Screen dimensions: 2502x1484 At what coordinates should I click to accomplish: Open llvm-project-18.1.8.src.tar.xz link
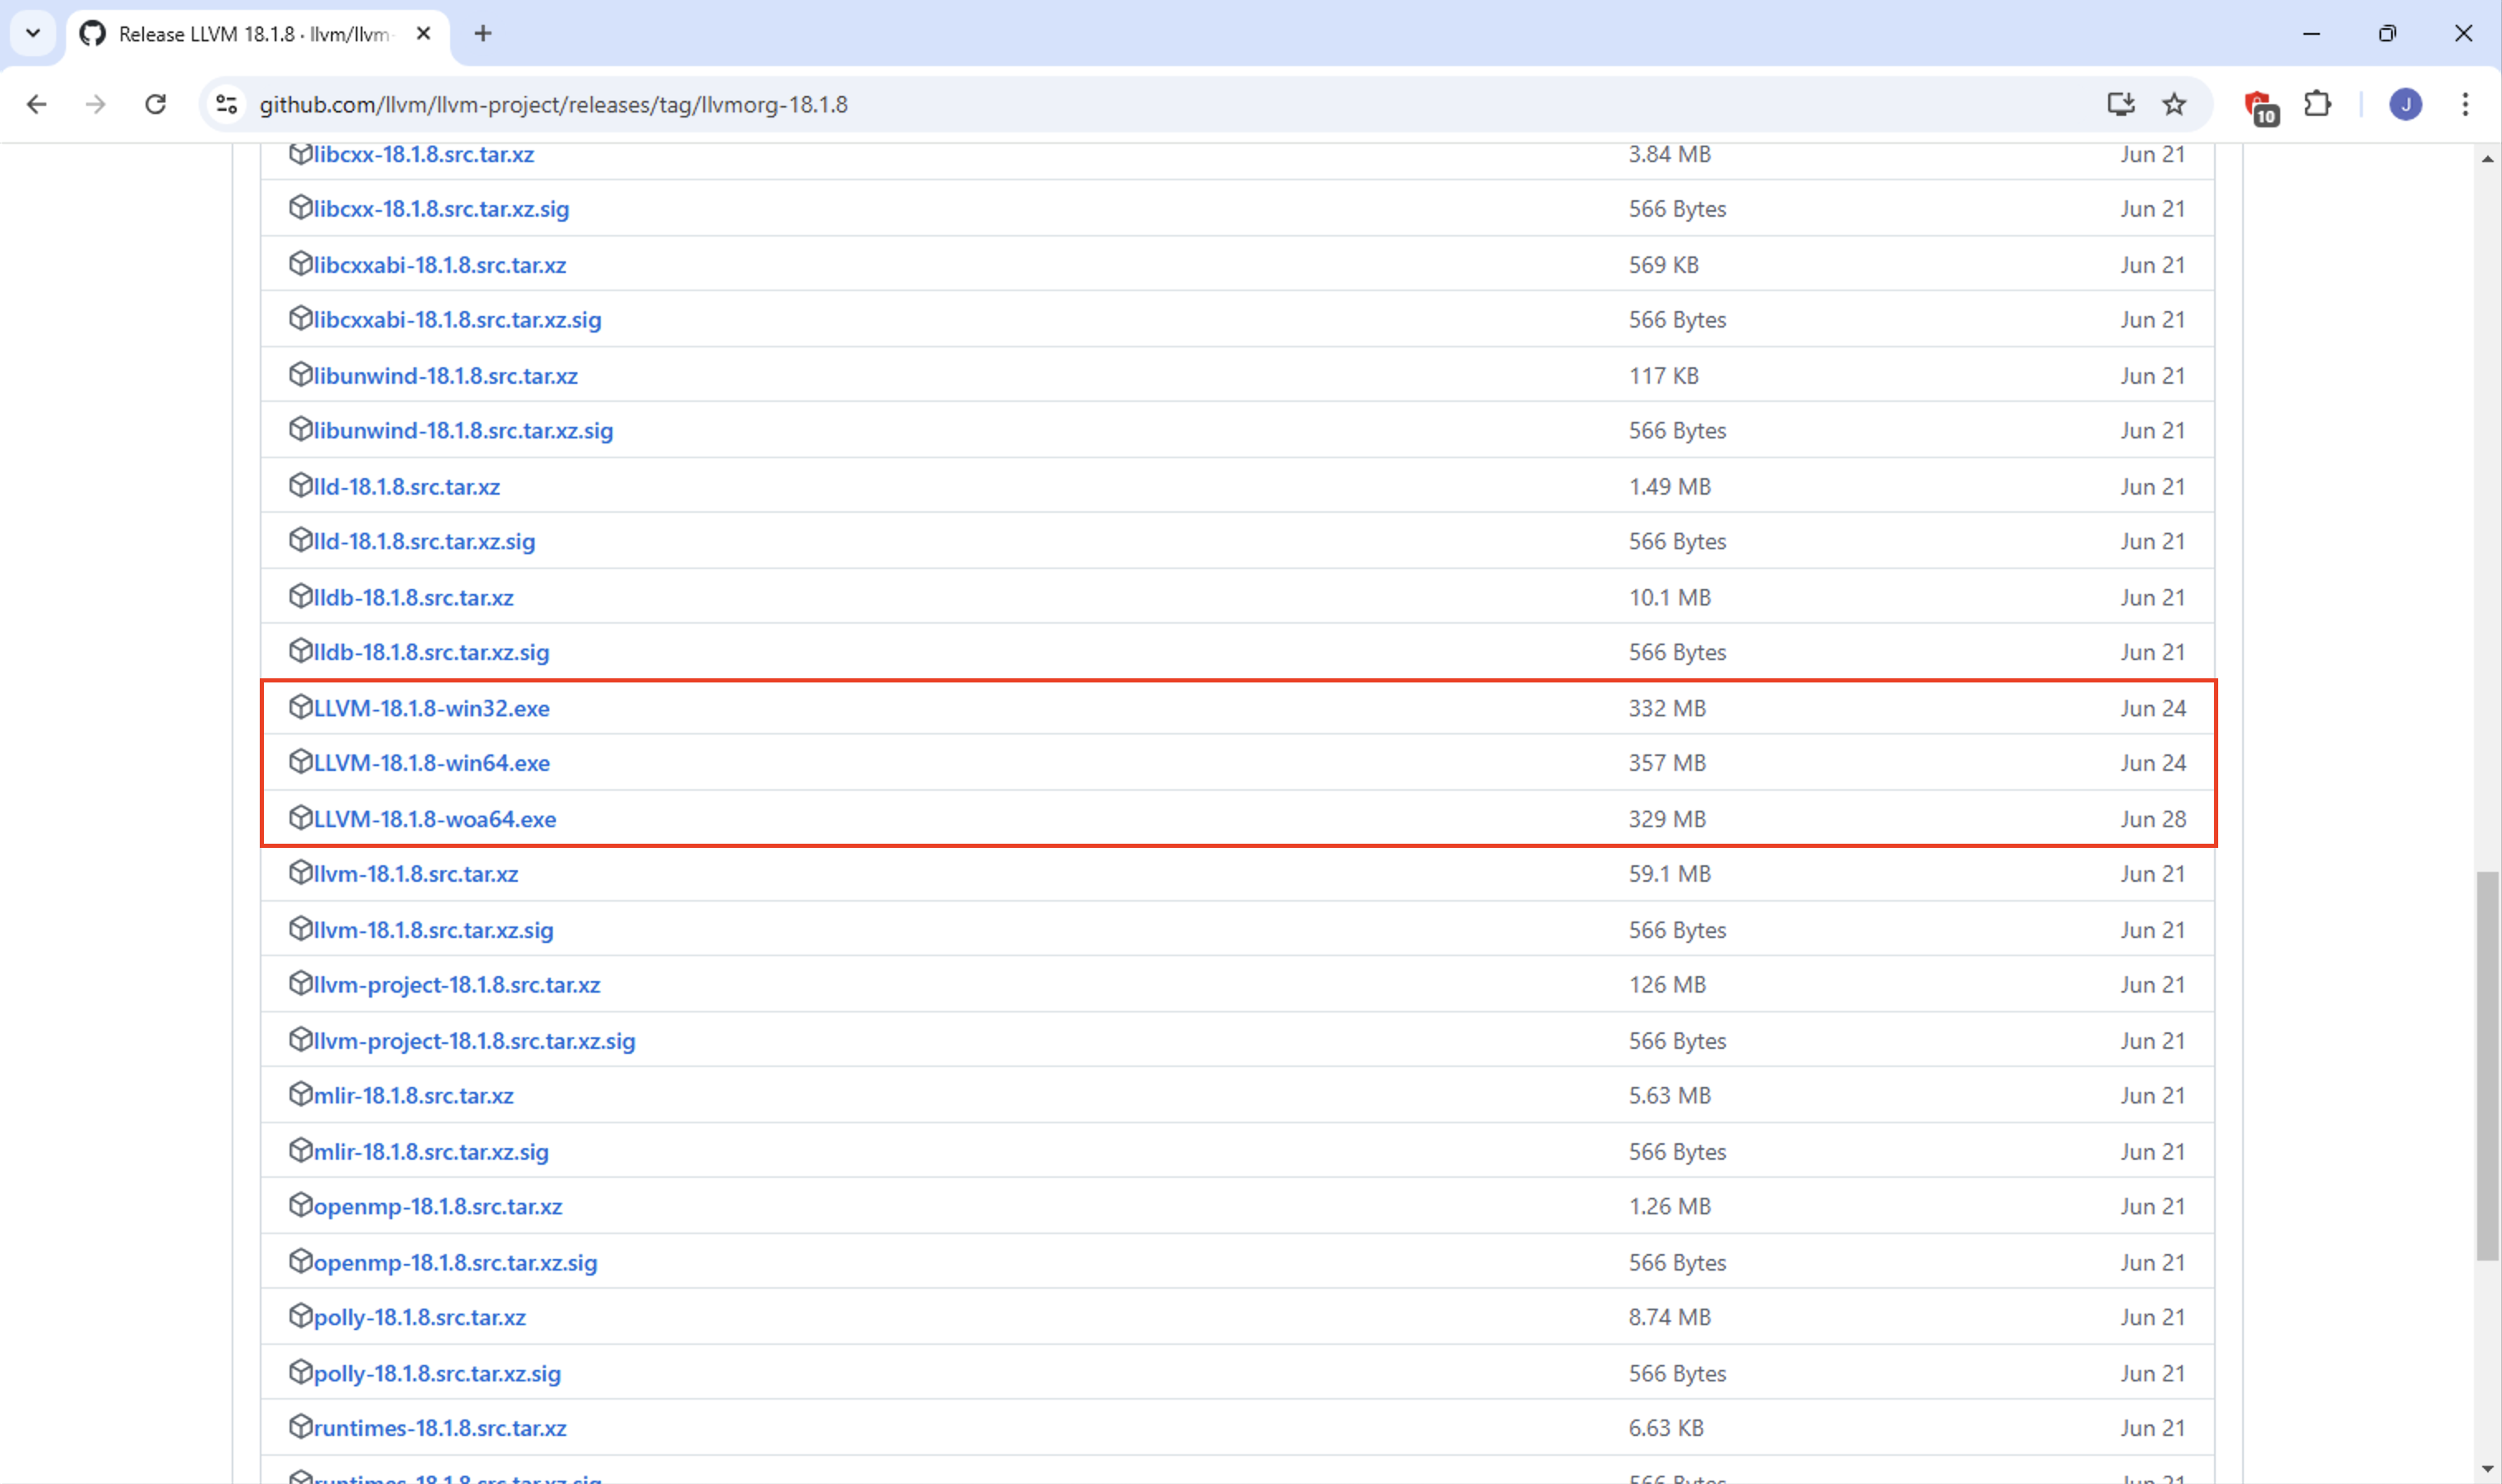click(x=456, y=985)
